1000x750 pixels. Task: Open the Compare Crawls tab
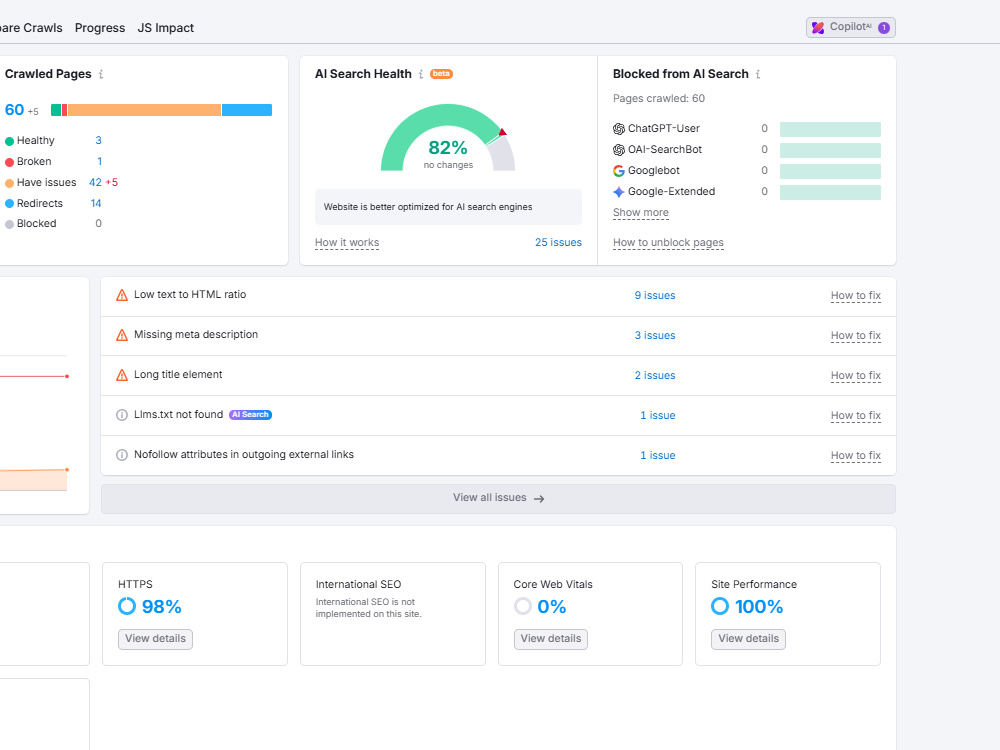31,28
